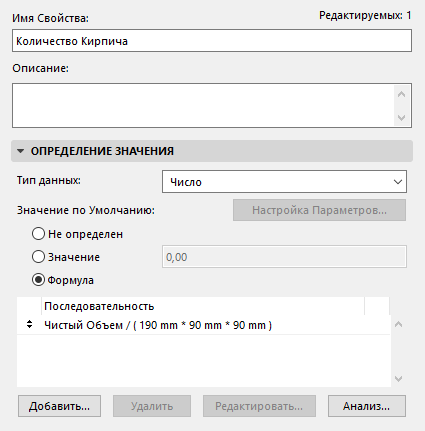Select the Формула radio button

tap(38, 280)
